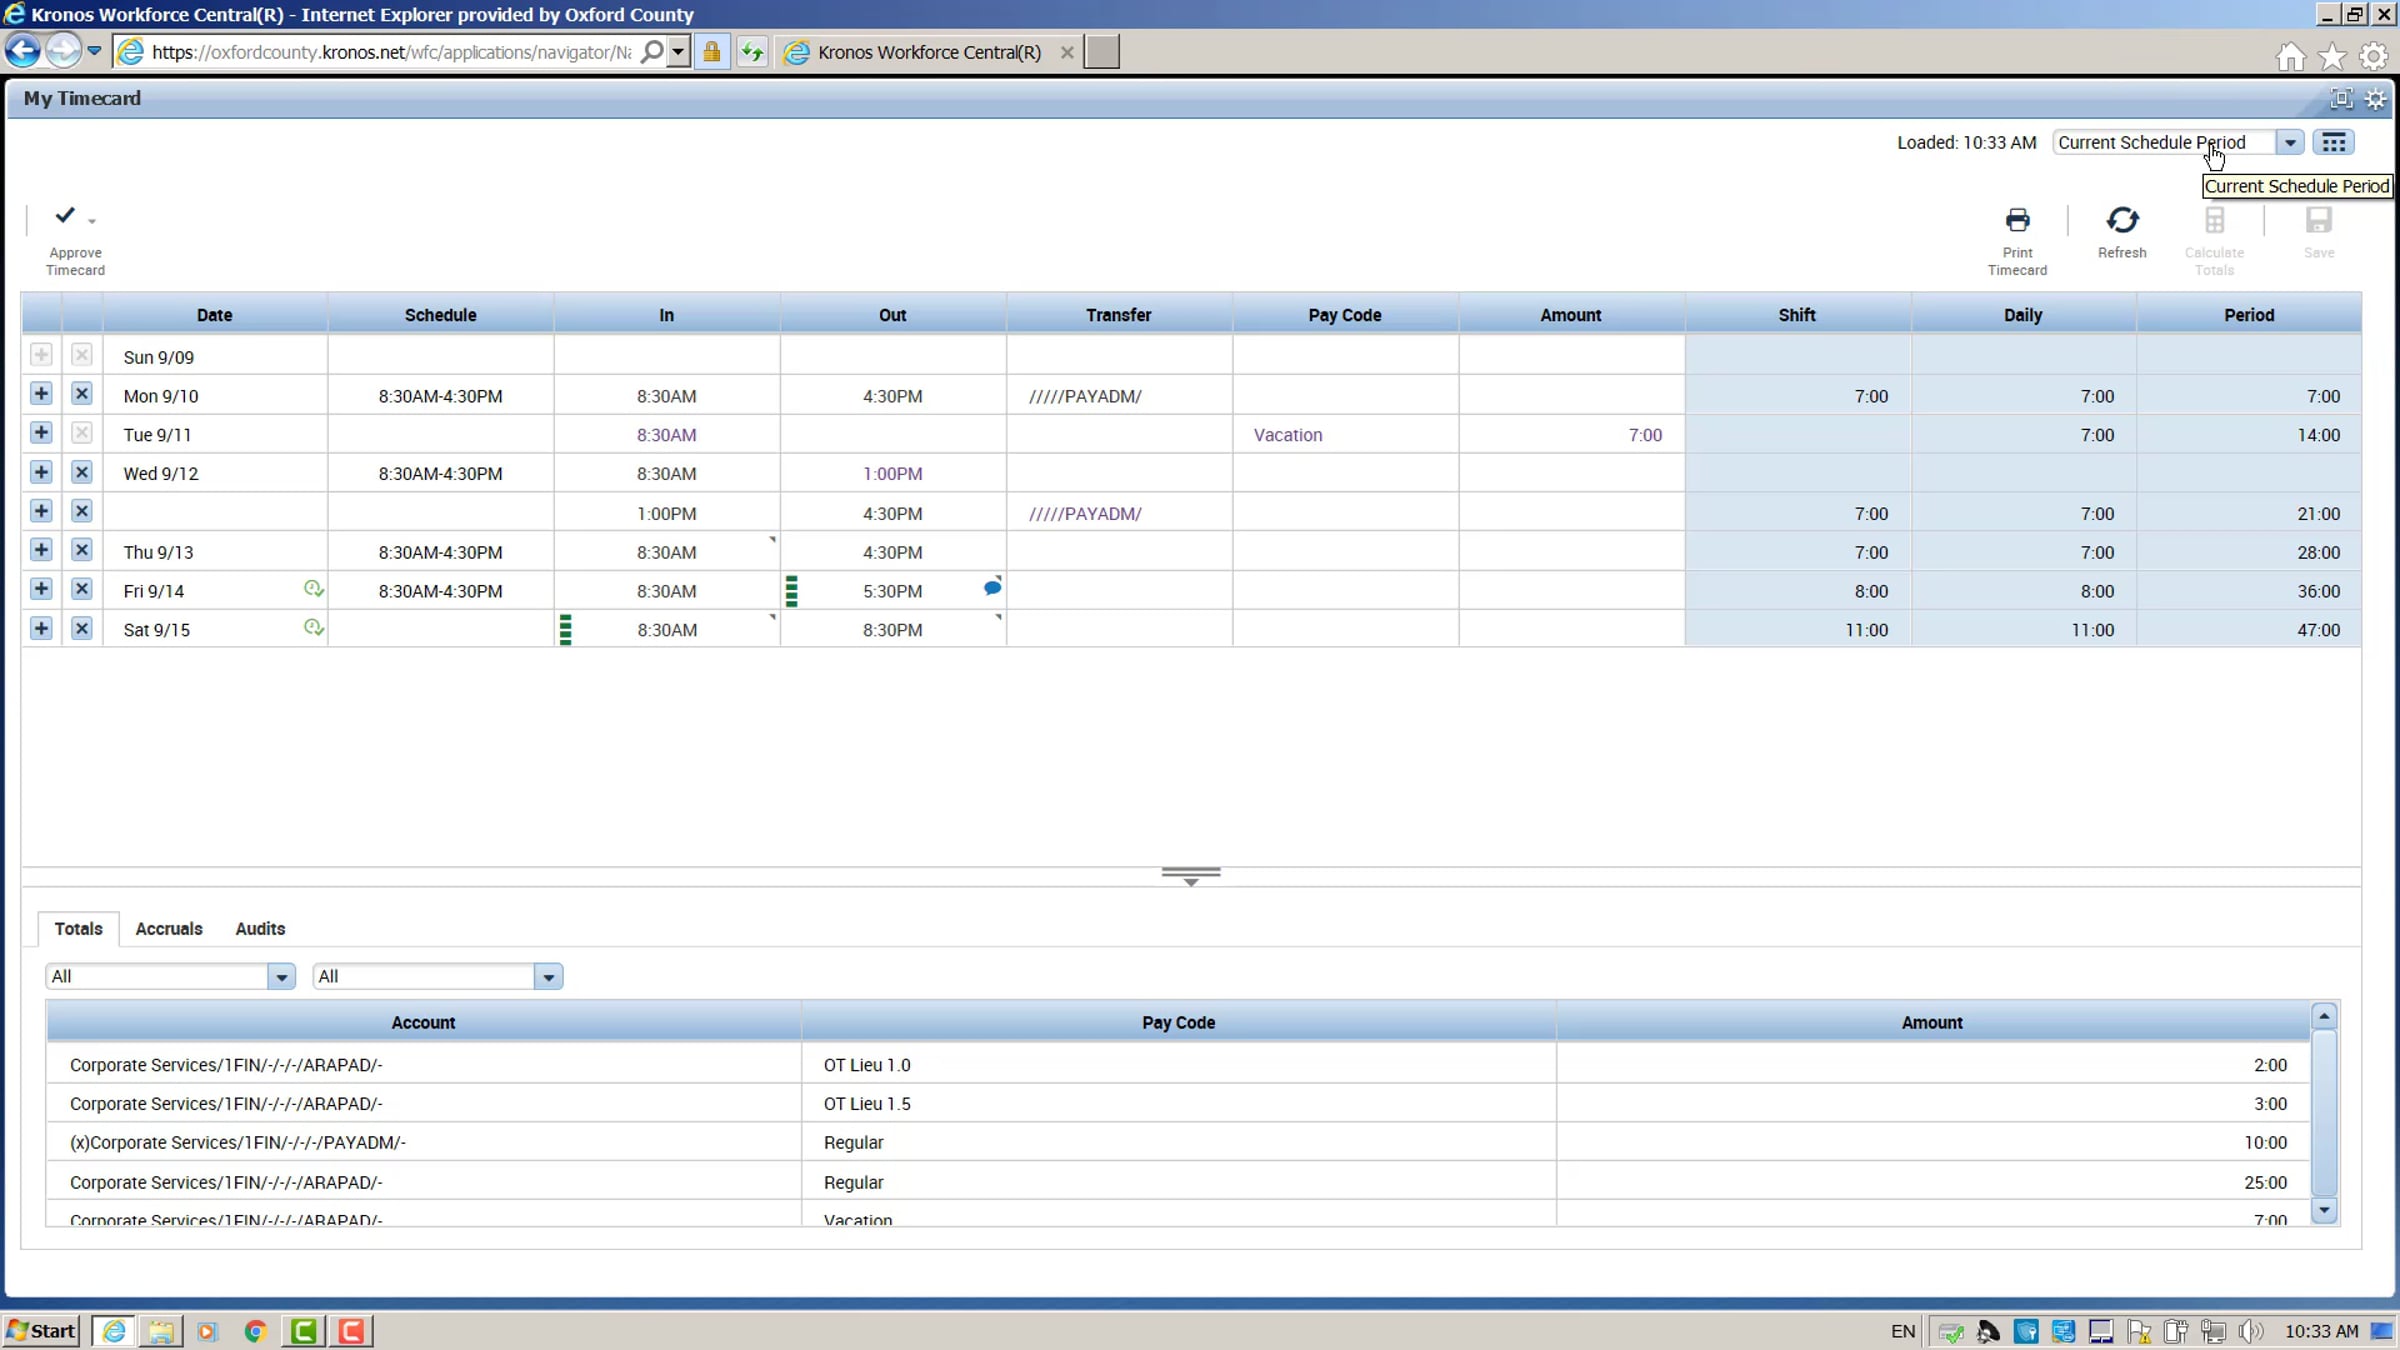Refresh the timecard
This screenshot has width=2400, height=1350.
pos(2122,220)
